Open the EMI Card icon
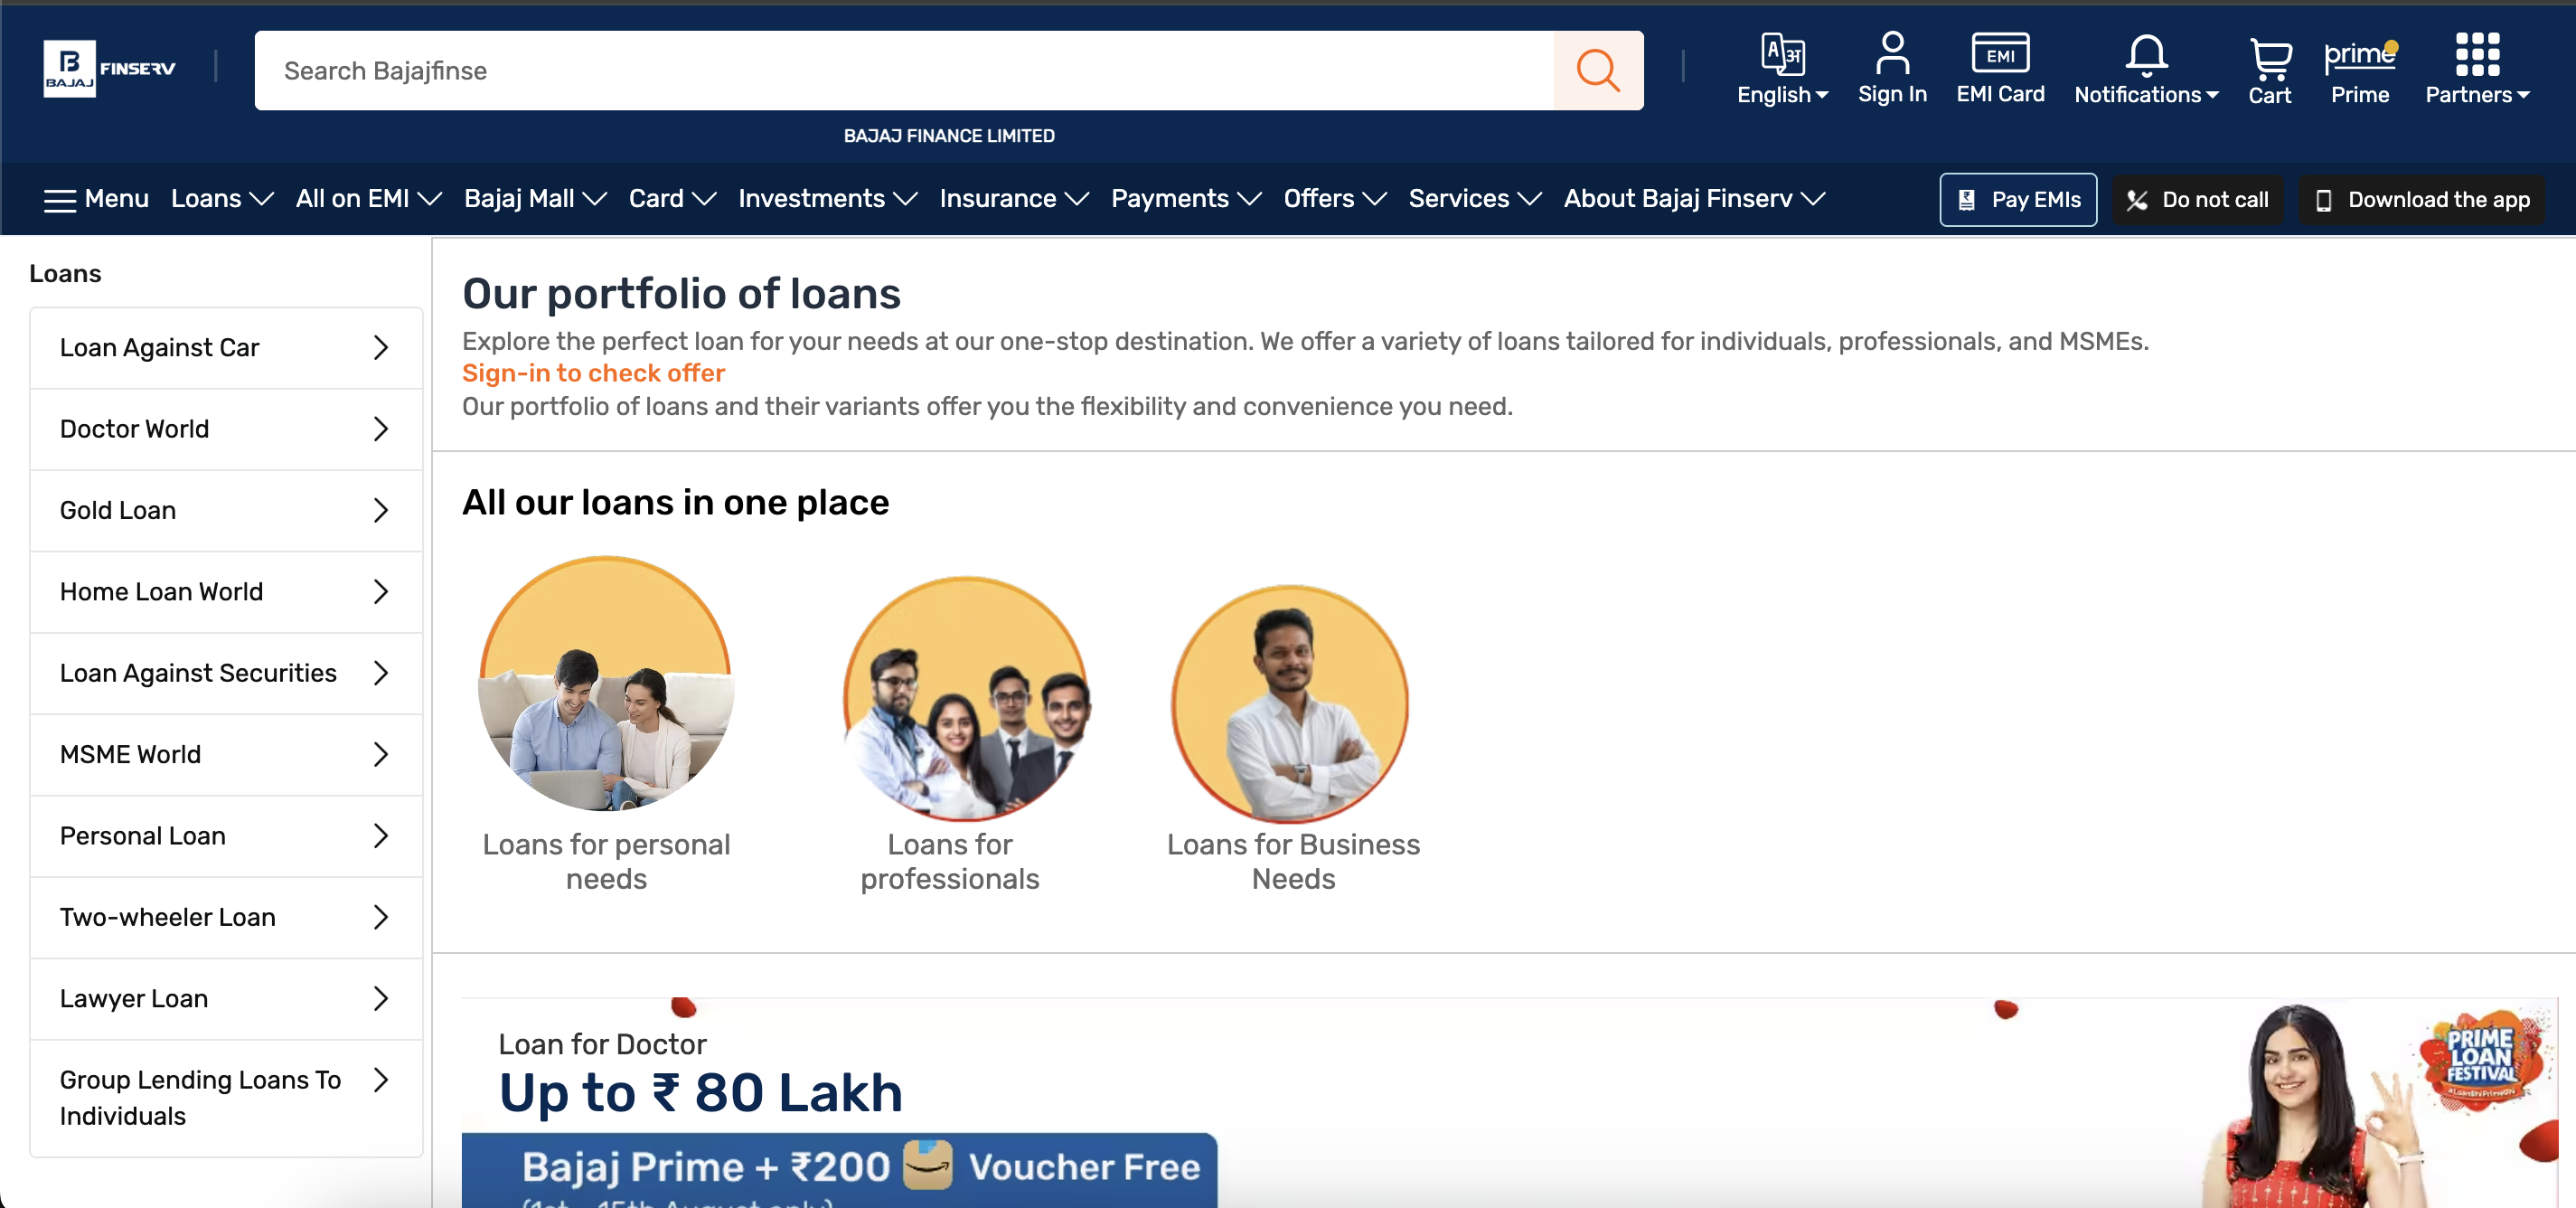 pos(2000,53)
